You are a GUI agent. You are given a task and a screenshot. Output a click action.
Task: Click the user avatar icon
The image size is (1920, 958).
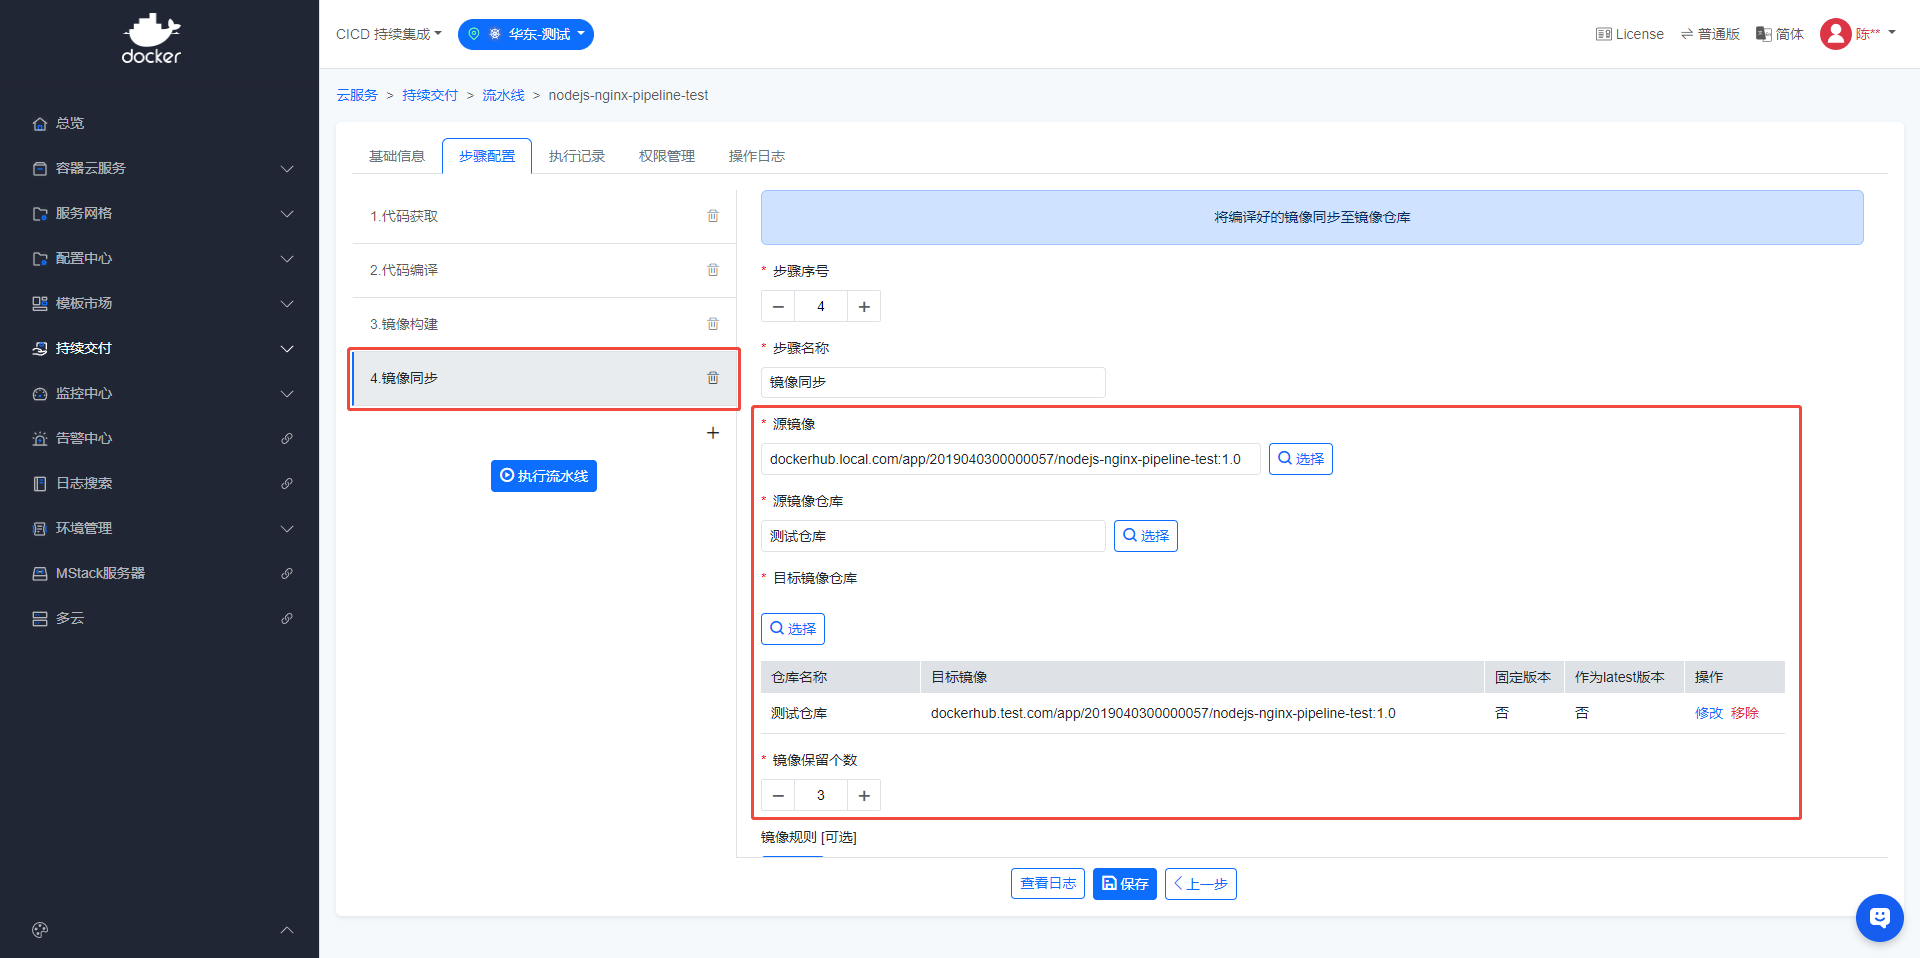(x=1835, y=34)
